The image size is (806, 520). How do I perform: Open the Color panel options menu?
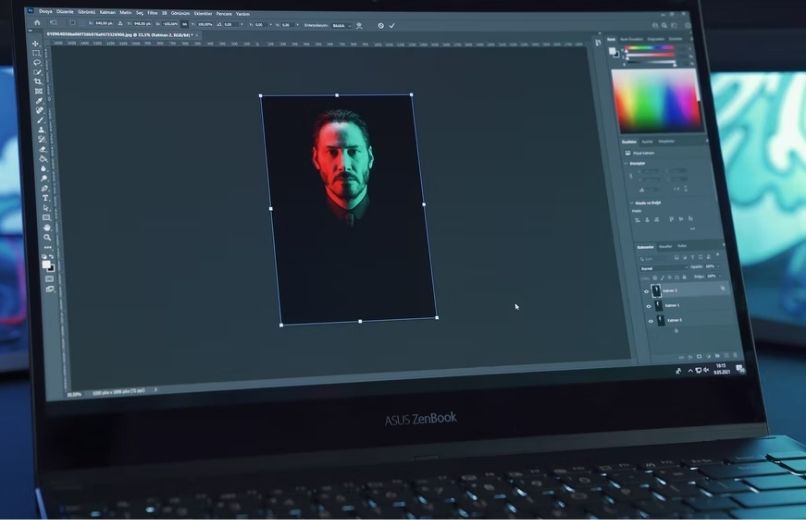tap(691, 39)
